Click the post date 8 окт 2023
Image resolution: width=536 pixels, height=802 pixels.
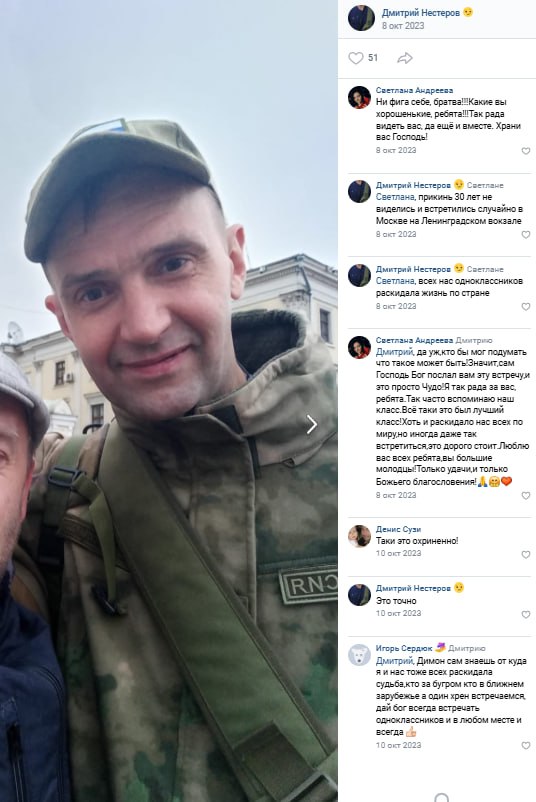pyautogui.click(x=403, y=26)
